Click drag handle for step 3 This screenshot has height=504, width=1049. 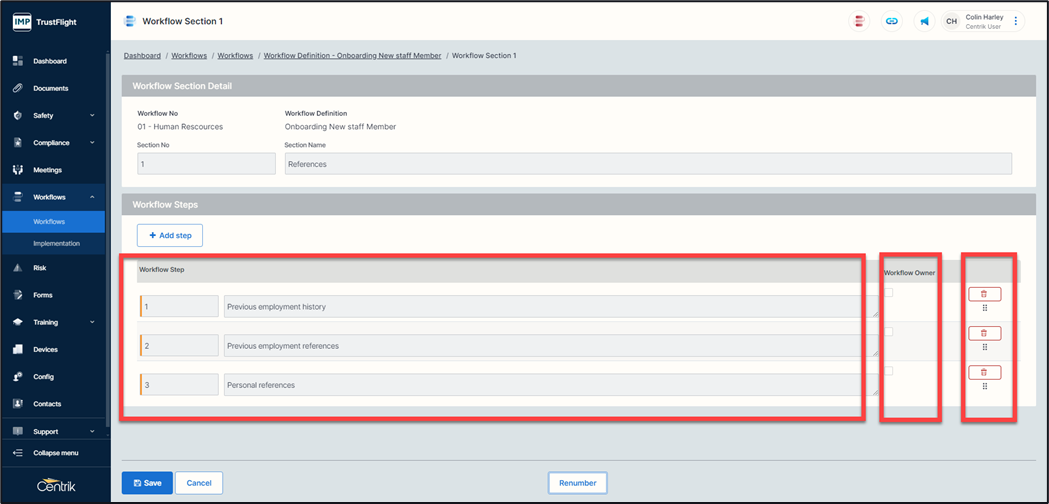click(985, 387)
